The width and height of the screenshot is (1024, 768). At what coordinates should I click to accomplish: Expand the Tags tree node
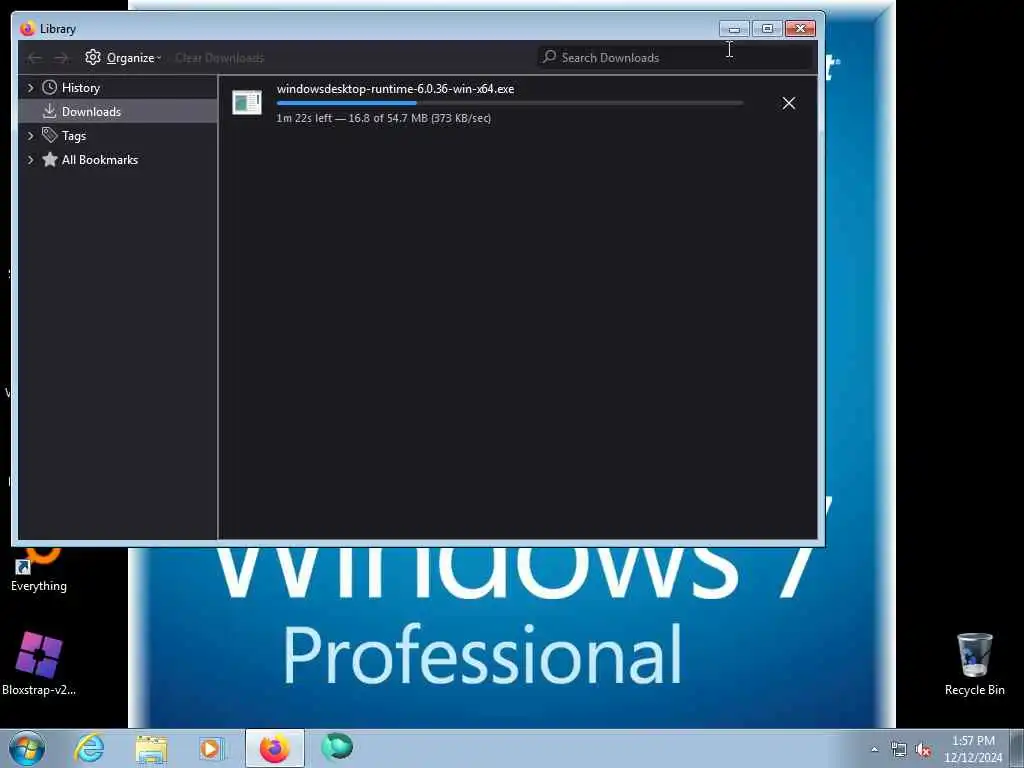(x=30, y=135)
